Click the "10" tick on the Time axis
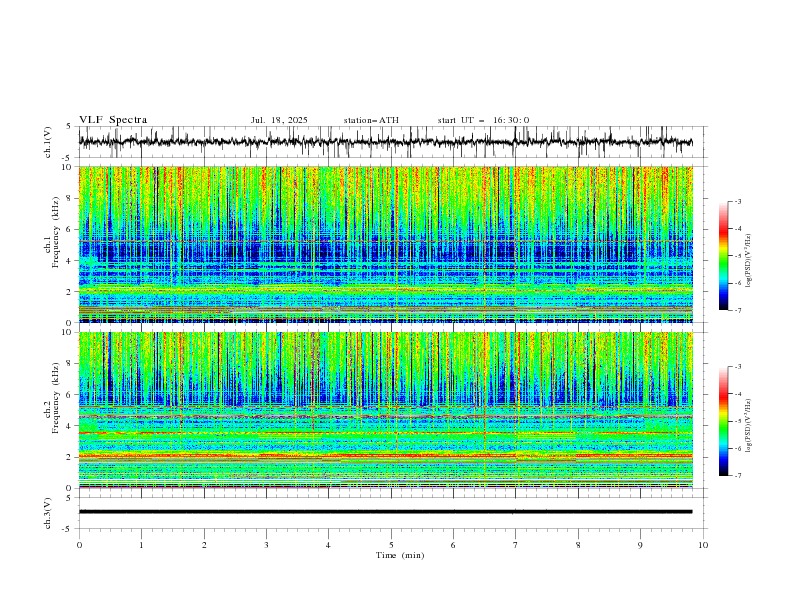 (x=703, y=545)
